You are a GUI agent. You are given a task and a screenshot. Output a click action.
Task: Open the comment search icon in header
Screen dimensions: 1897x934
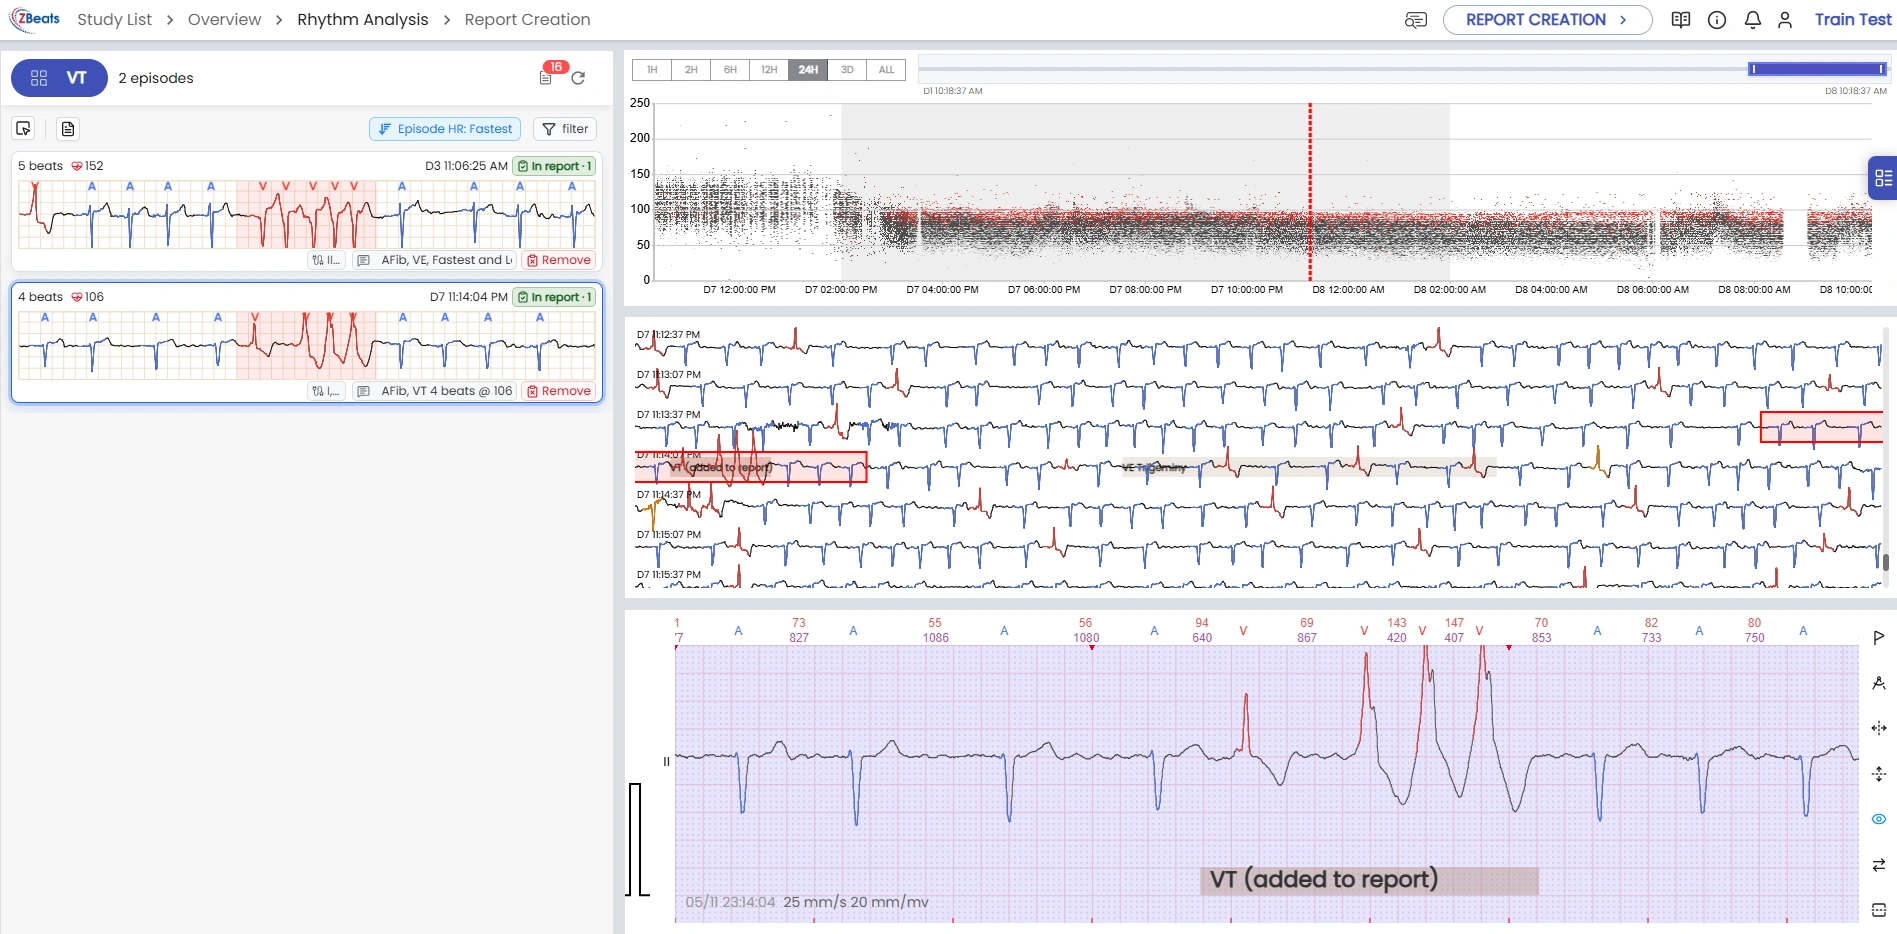[1416, 20]
